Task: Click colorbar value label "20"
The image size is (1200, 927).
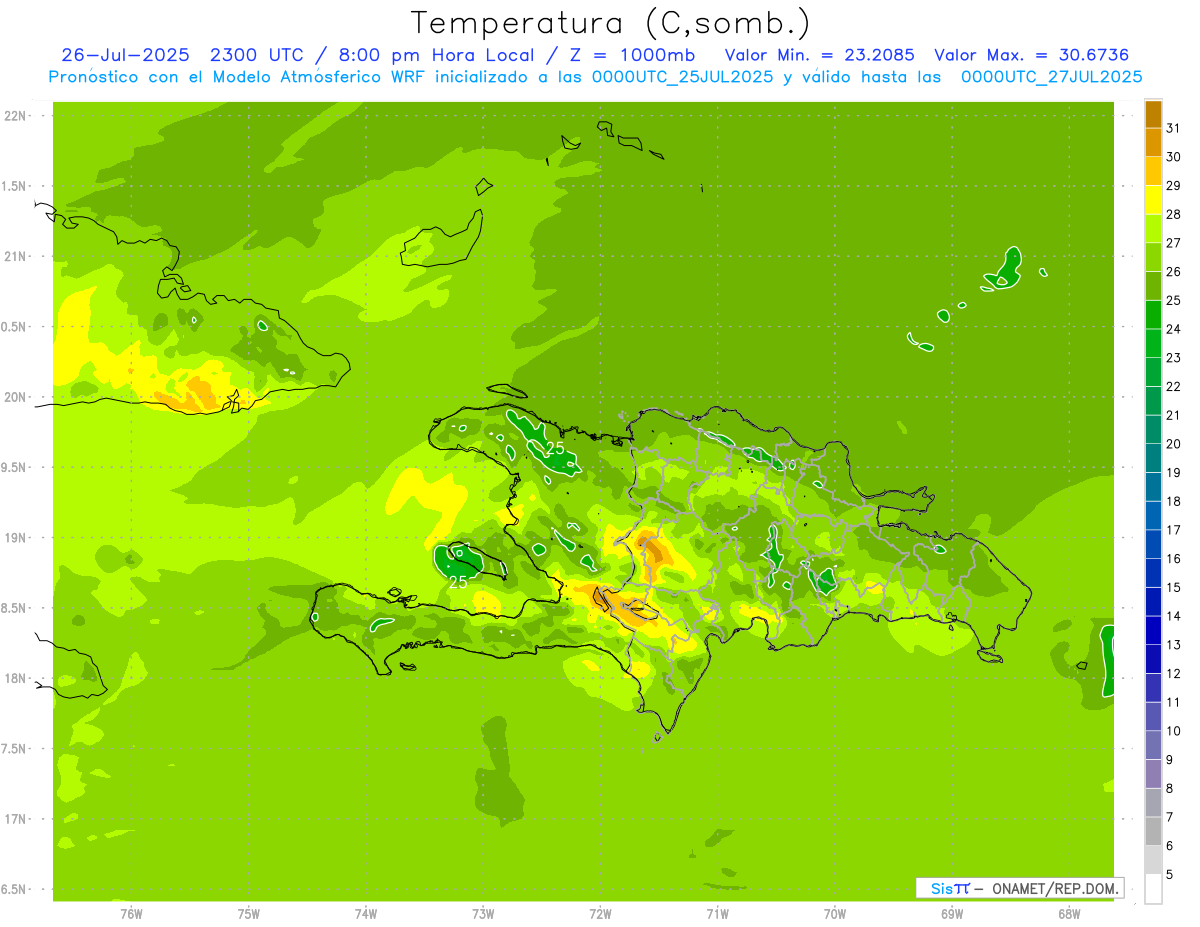Action: point(1174,443)
